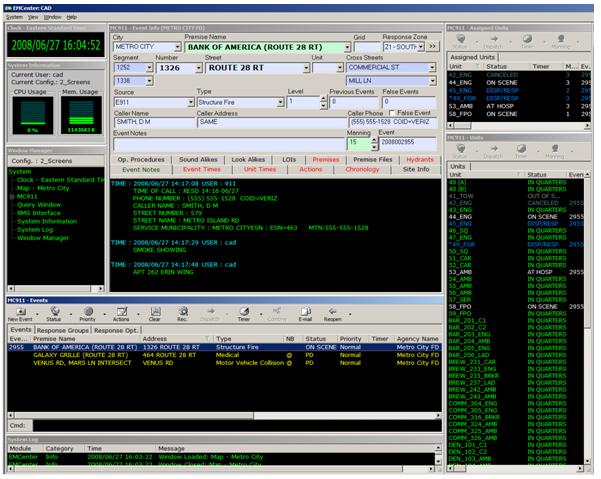Click the Timer icon in Events toolbar

tap(244, 311)
